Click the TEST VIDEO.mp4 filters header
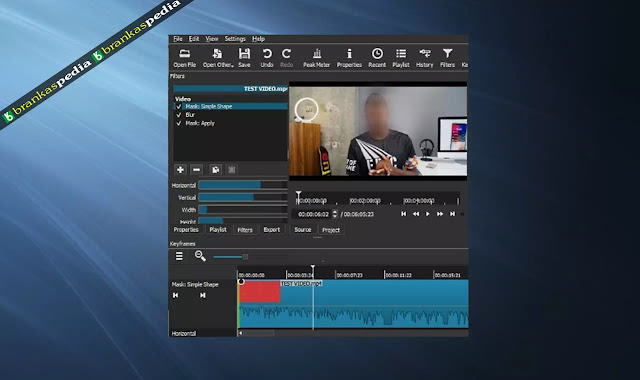640x380 pixels. pos(231,89)
